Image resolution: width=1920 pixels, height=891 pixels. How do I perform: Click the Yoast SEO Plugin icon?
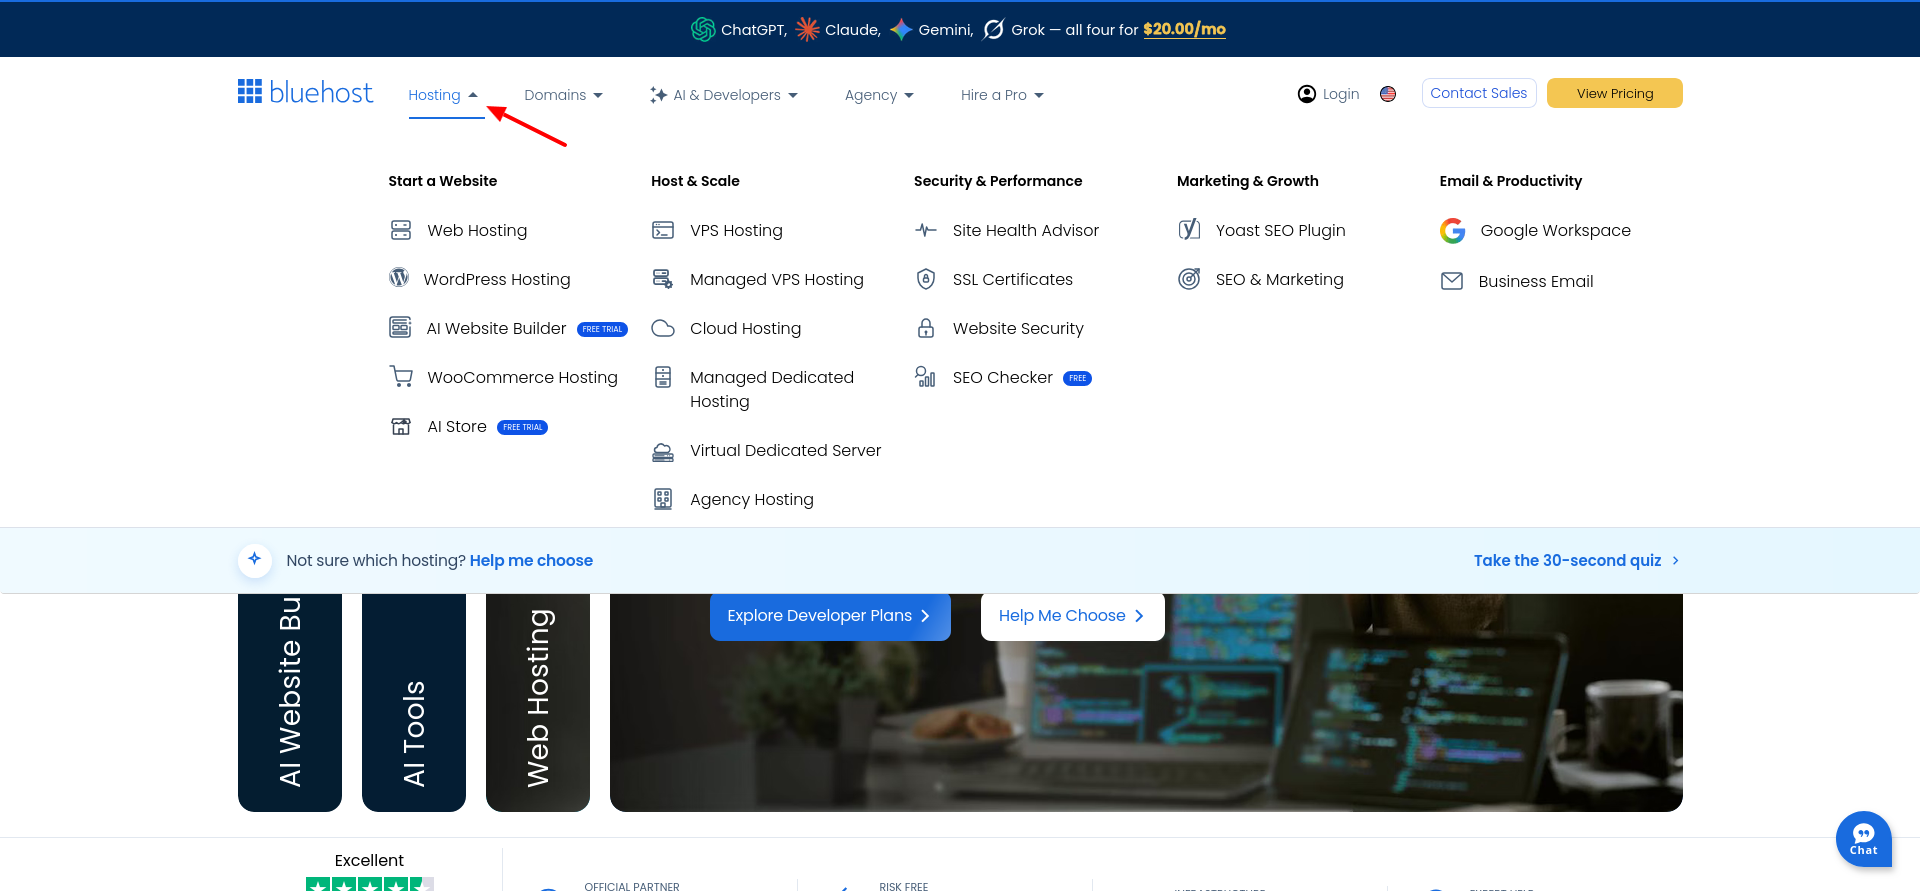1189,230
